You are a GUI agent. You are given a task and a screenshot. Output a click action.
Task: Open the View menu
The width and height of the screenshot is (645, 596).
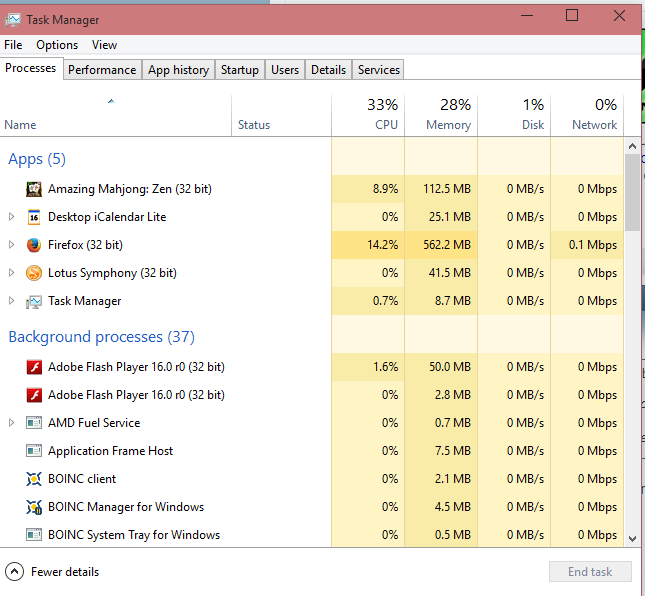(x=104, y=45)
